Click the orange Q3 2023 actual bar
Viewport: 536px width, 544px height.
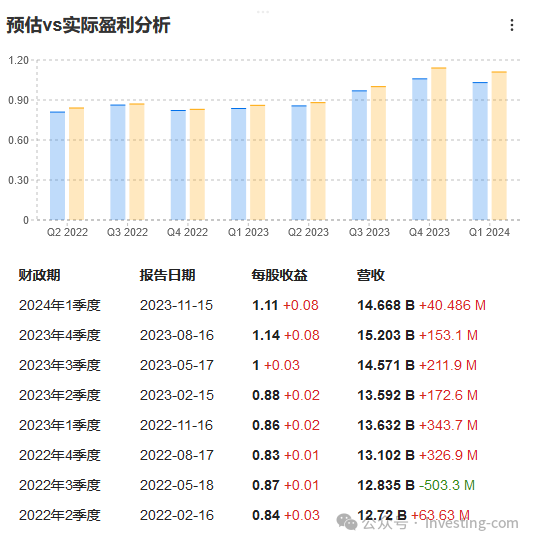click(x=378, y=153)
